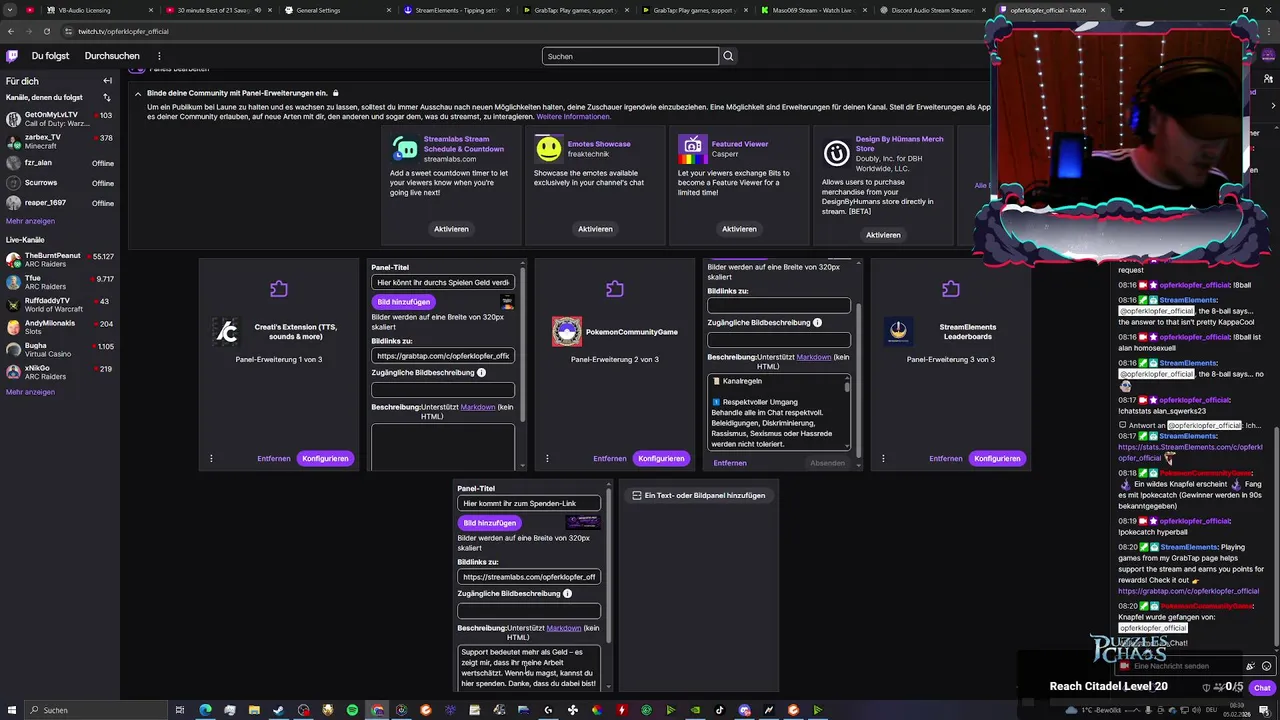Remove PokemonCommunityGame panel
Image resolution: width=1280 pixels, height=720 pixels.
609,459
